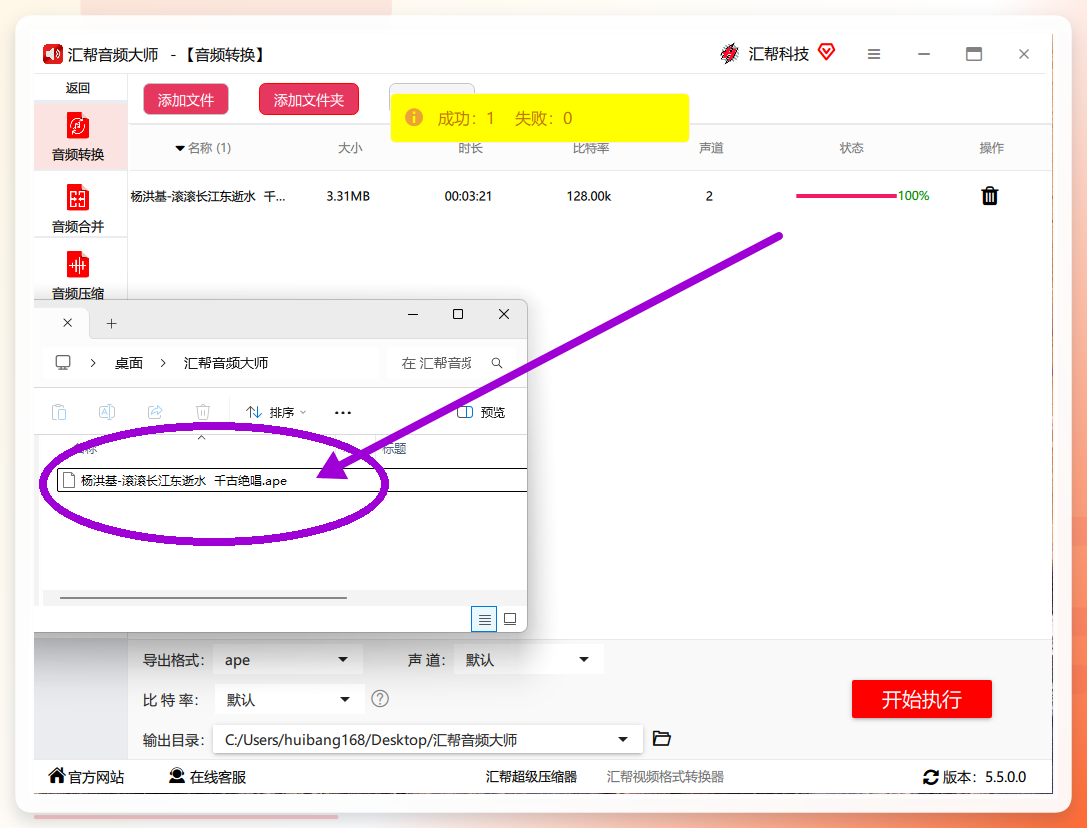Open the 官方网站 link
Screen dimensions: 1087x828
[x=86, y=777]
